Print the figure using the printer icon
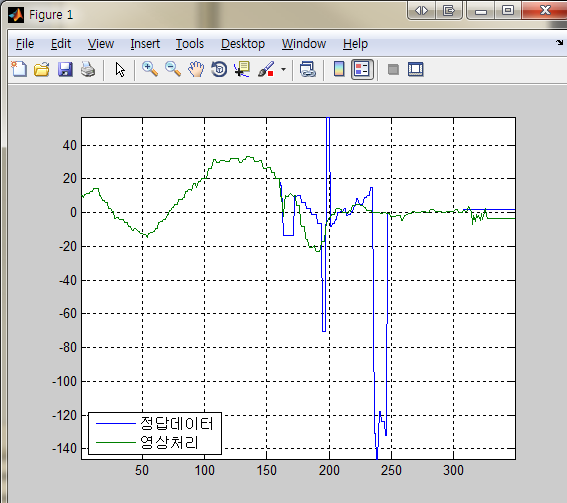The image size is (567, 503). (x=88, y=69)
